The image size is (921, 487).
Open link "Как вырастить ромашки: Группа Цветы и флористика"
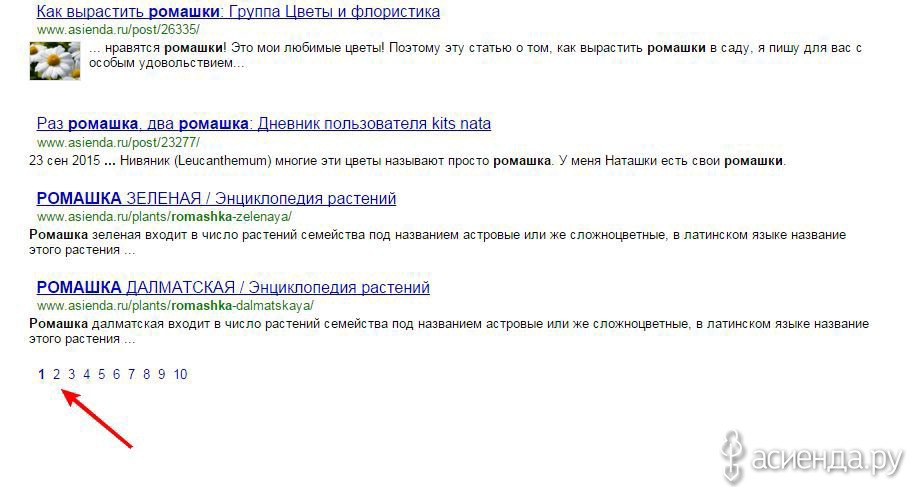point(238,12)
